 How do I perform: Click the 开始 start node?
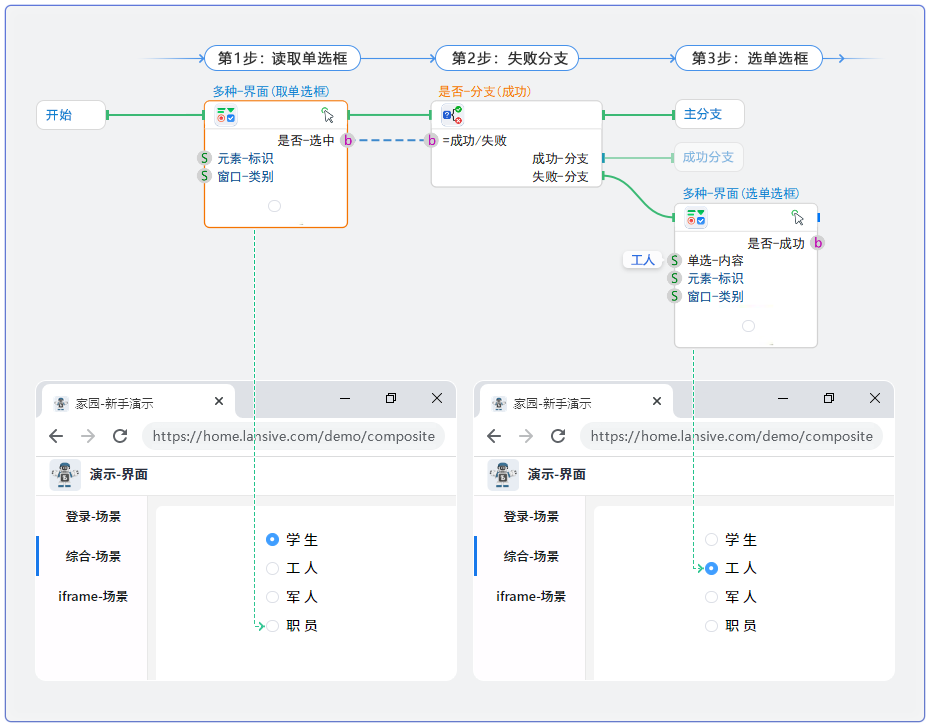coord(70,115)
